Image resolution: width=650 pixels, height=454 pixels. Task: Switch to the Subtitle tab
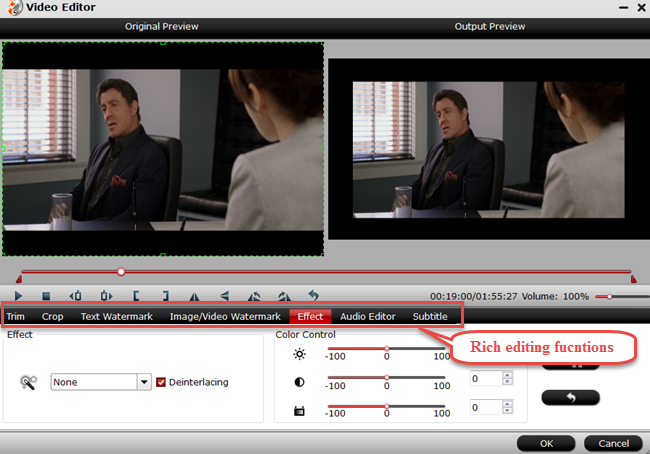click(x=430, y=316)
